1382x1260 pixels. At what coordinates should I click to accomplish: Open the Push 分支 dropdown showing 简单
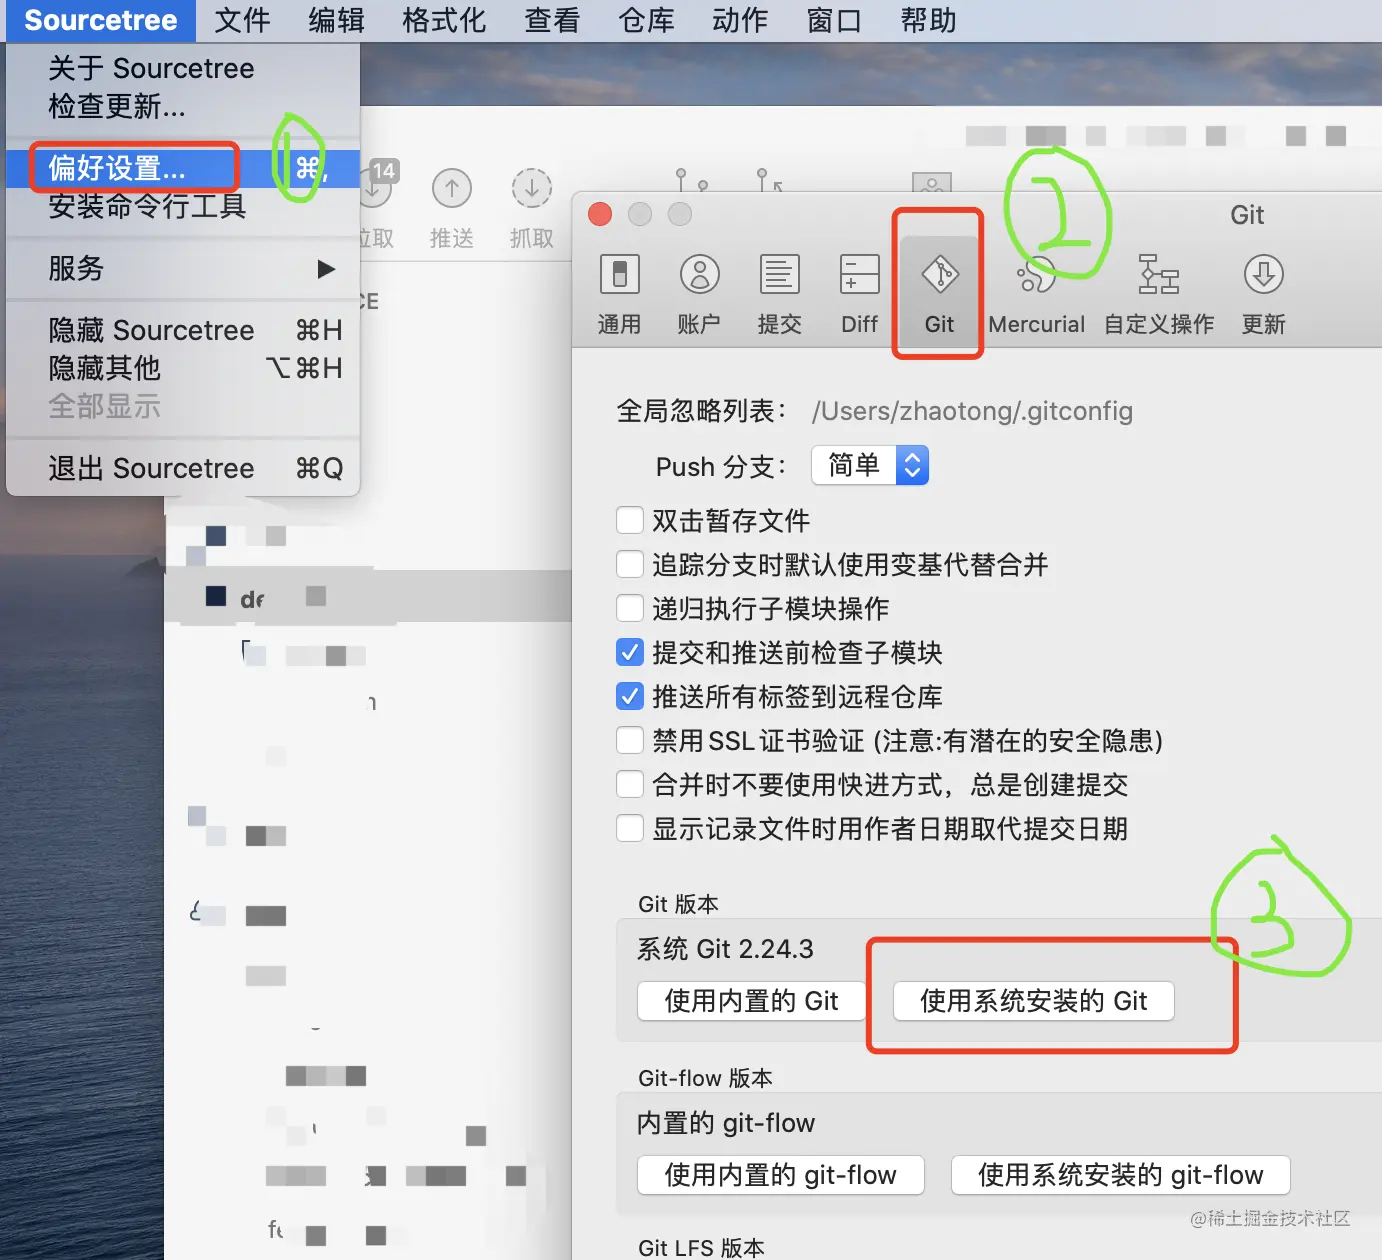pyautogui.click(x=870, y=465)
